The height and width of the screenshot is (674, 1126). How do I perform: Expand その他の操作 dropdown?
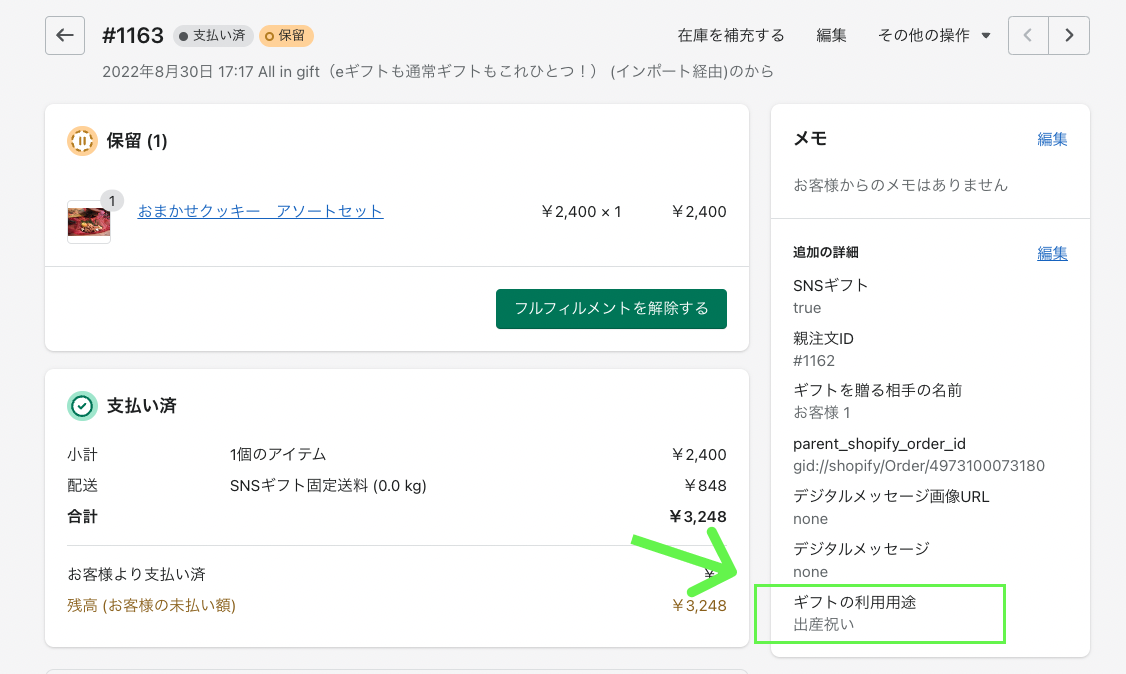pos(934,36)
